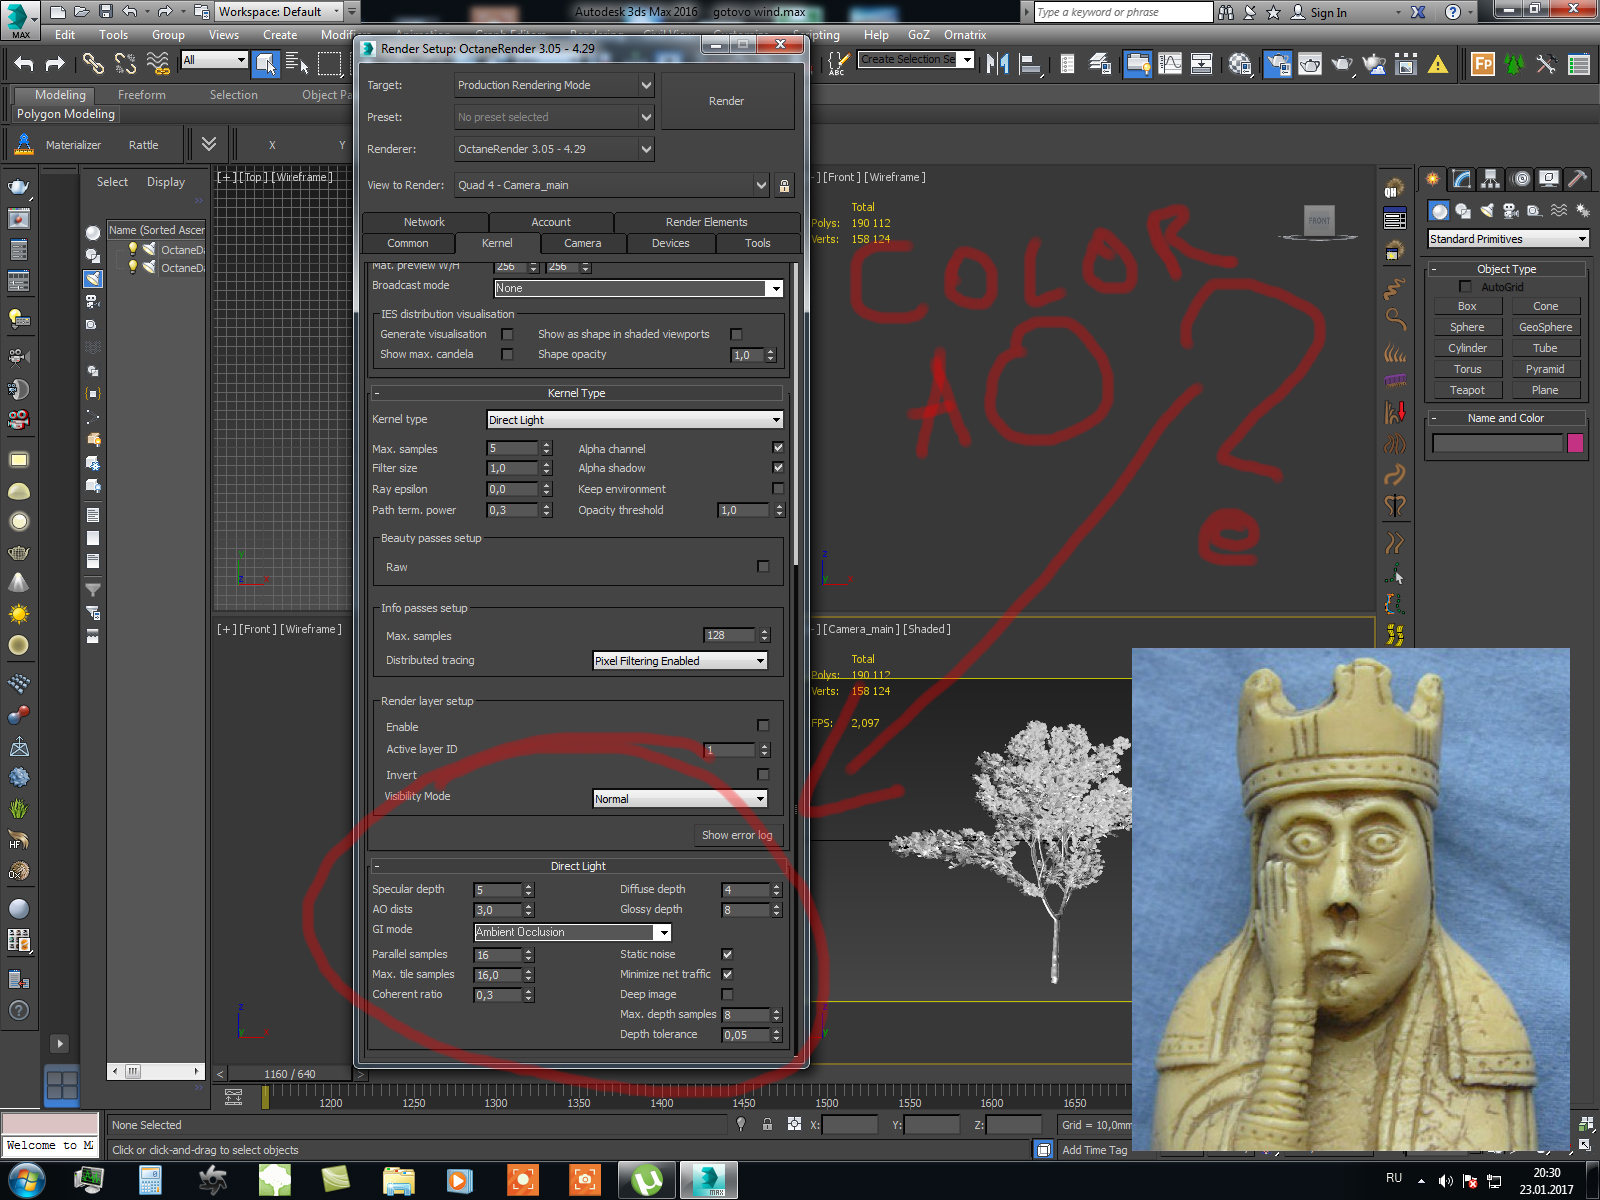Create a GeoSphere primitive
This screenshot has width=1600, height=1200.
point(1545,327)
